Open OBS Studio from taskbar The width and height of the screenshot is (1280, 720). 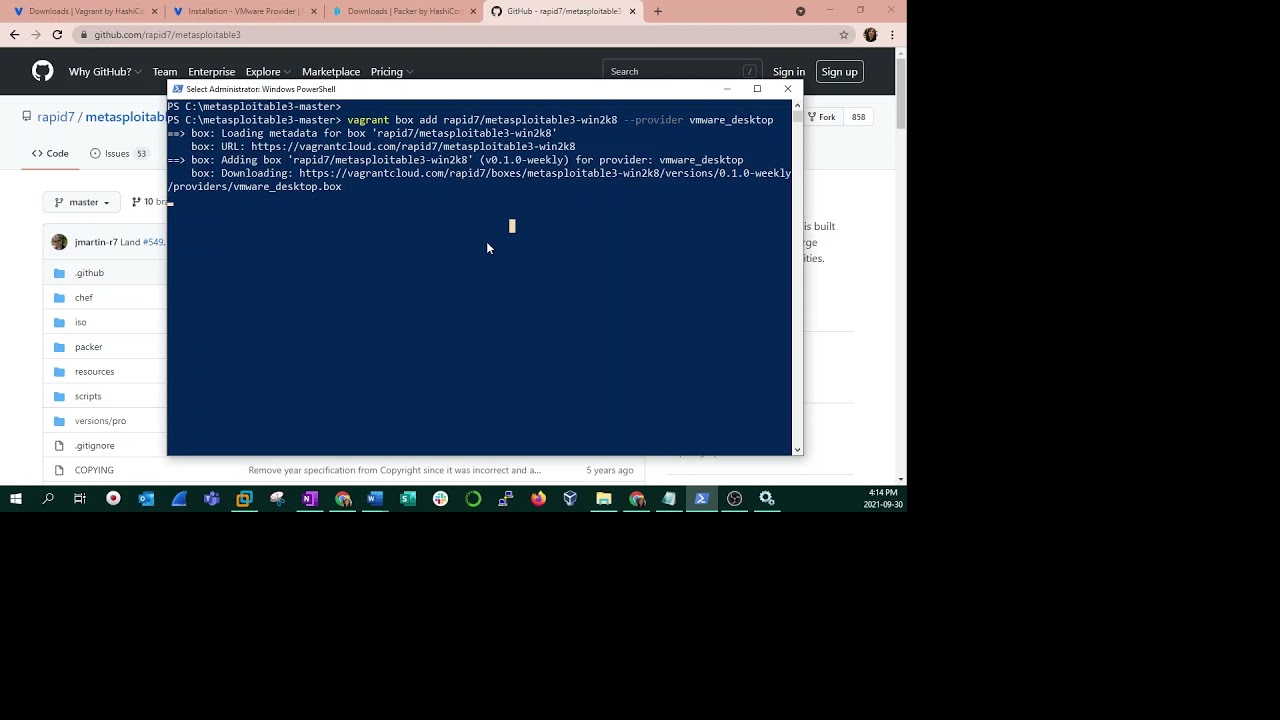tap(734, 498)
